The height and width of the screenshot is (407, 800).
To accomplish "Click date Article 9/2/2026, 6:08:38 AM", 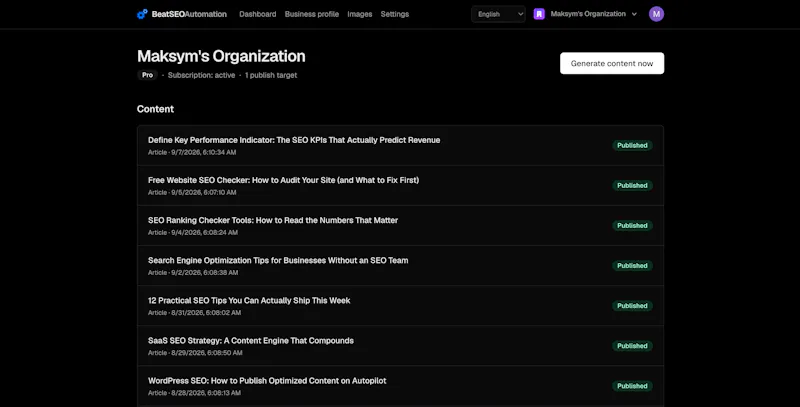I will (193, 272).
